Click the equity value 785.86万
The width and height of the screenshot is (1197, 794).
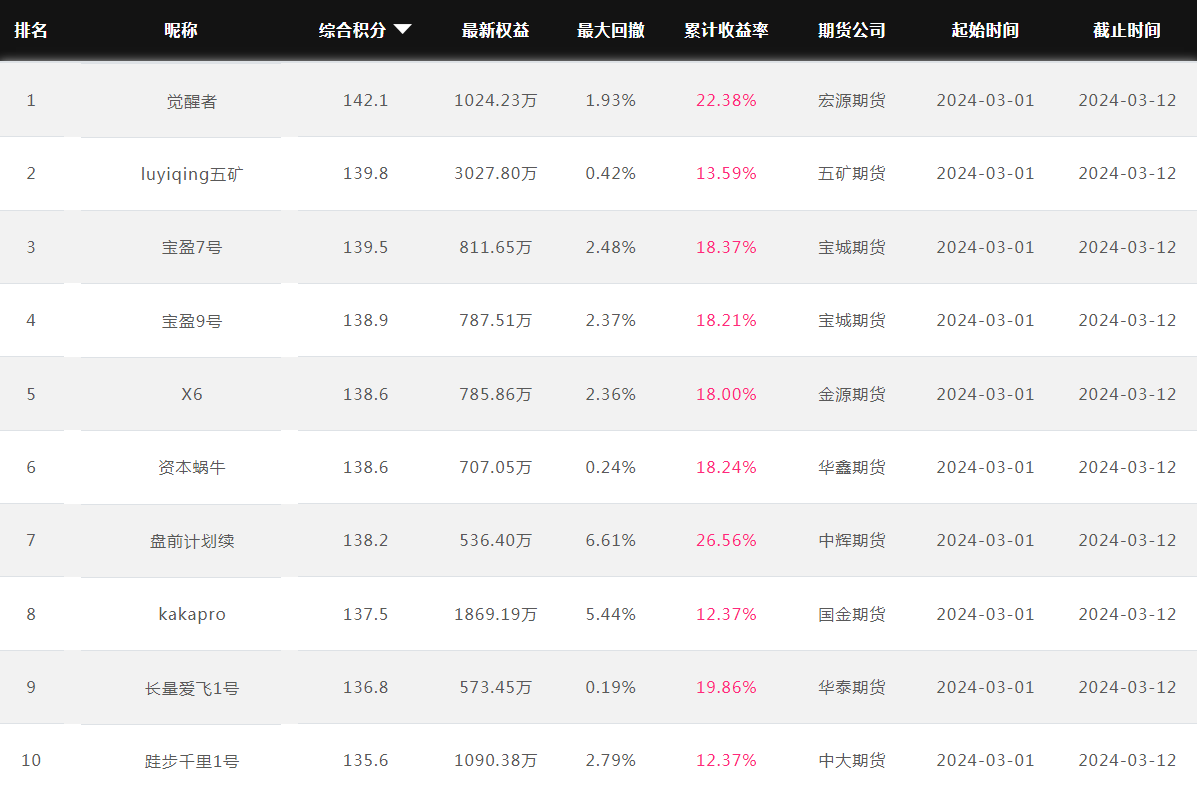pyautogui.click(x=495, y=394)
